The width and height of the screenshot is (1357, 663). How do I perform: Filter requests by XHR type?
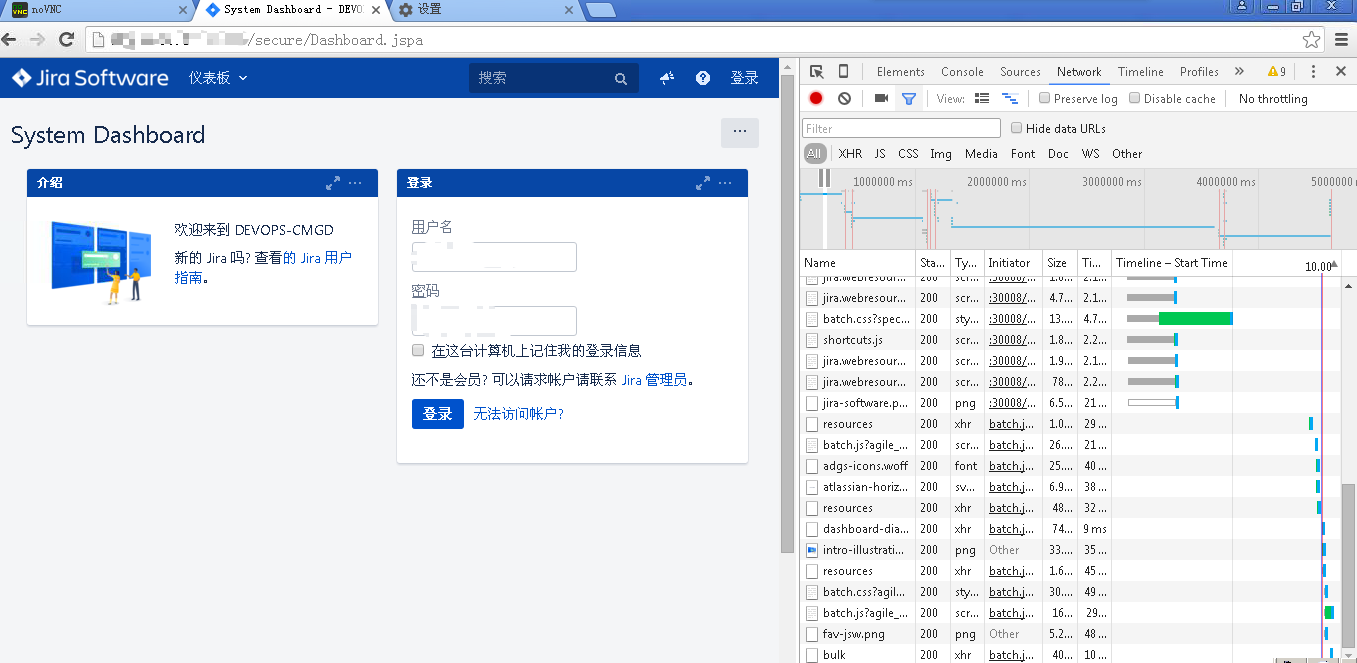(850, 154)
